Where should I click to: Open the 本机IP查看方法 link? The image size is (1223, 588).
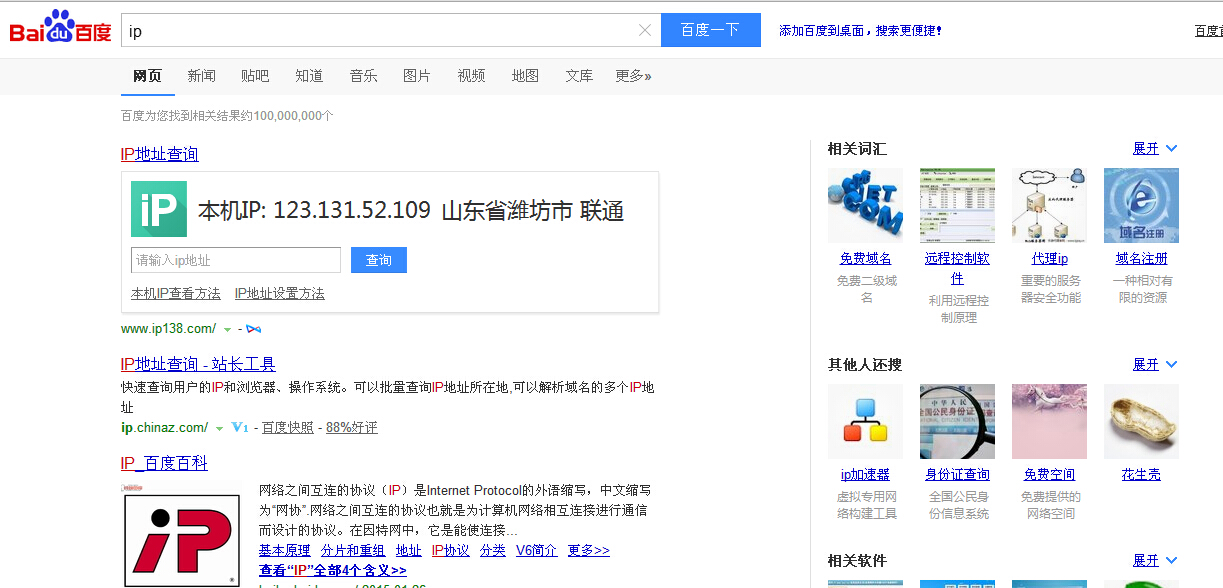click(176, 293)
